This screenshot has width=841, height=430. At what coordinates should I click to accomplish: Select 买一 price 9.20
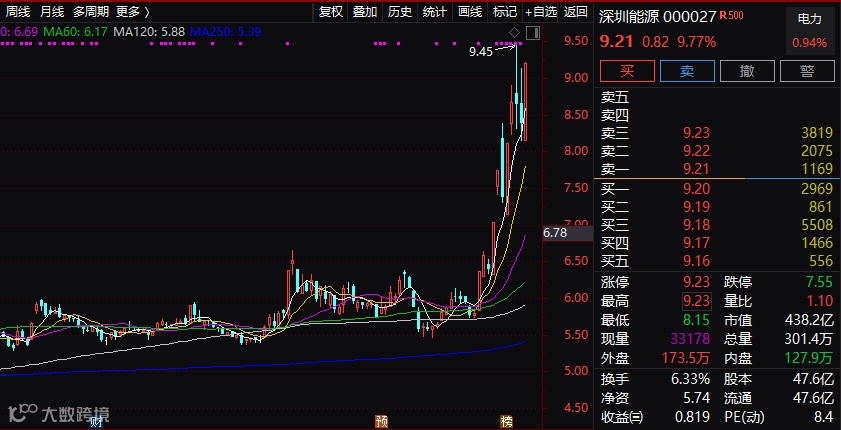point(697,188)
